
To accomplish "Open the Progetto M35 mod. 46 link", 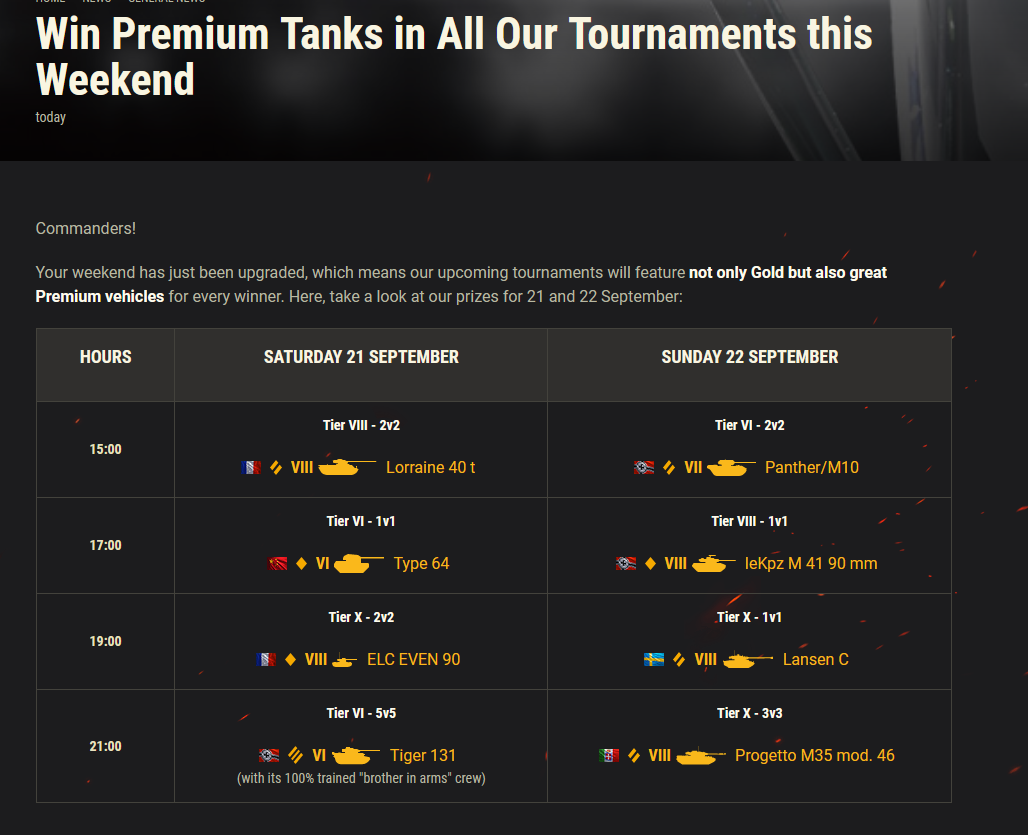I will (814, 755).
